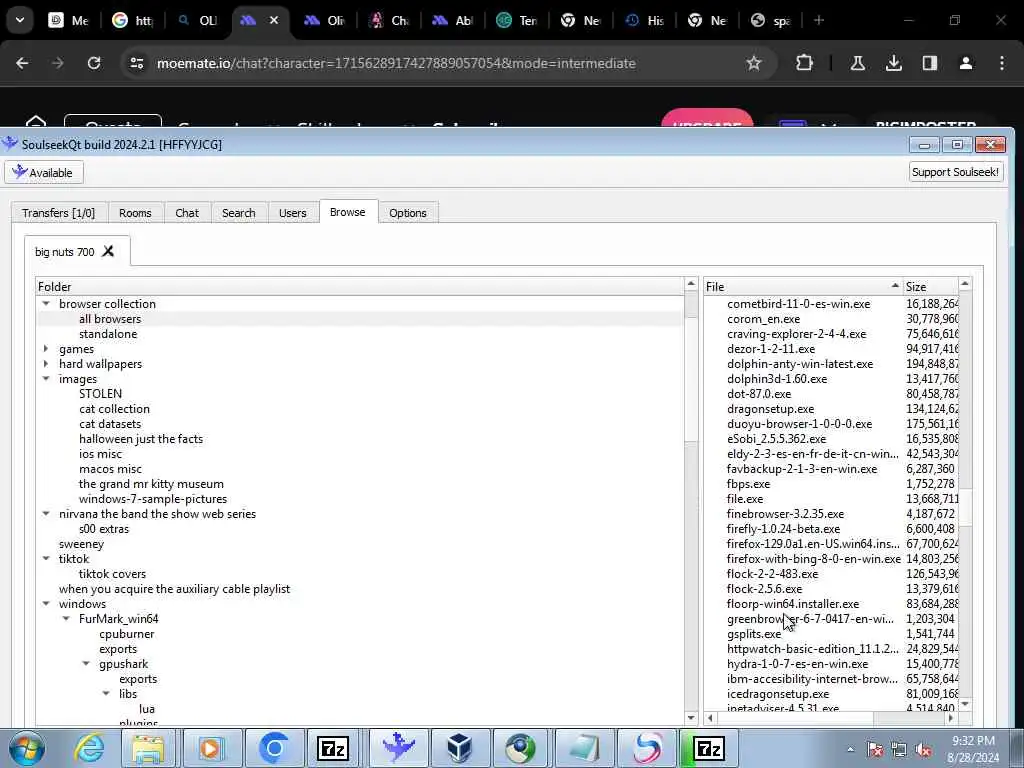Select the 'standalone' folder
This screenshot has height=768, width=1024.
point(108,334)
